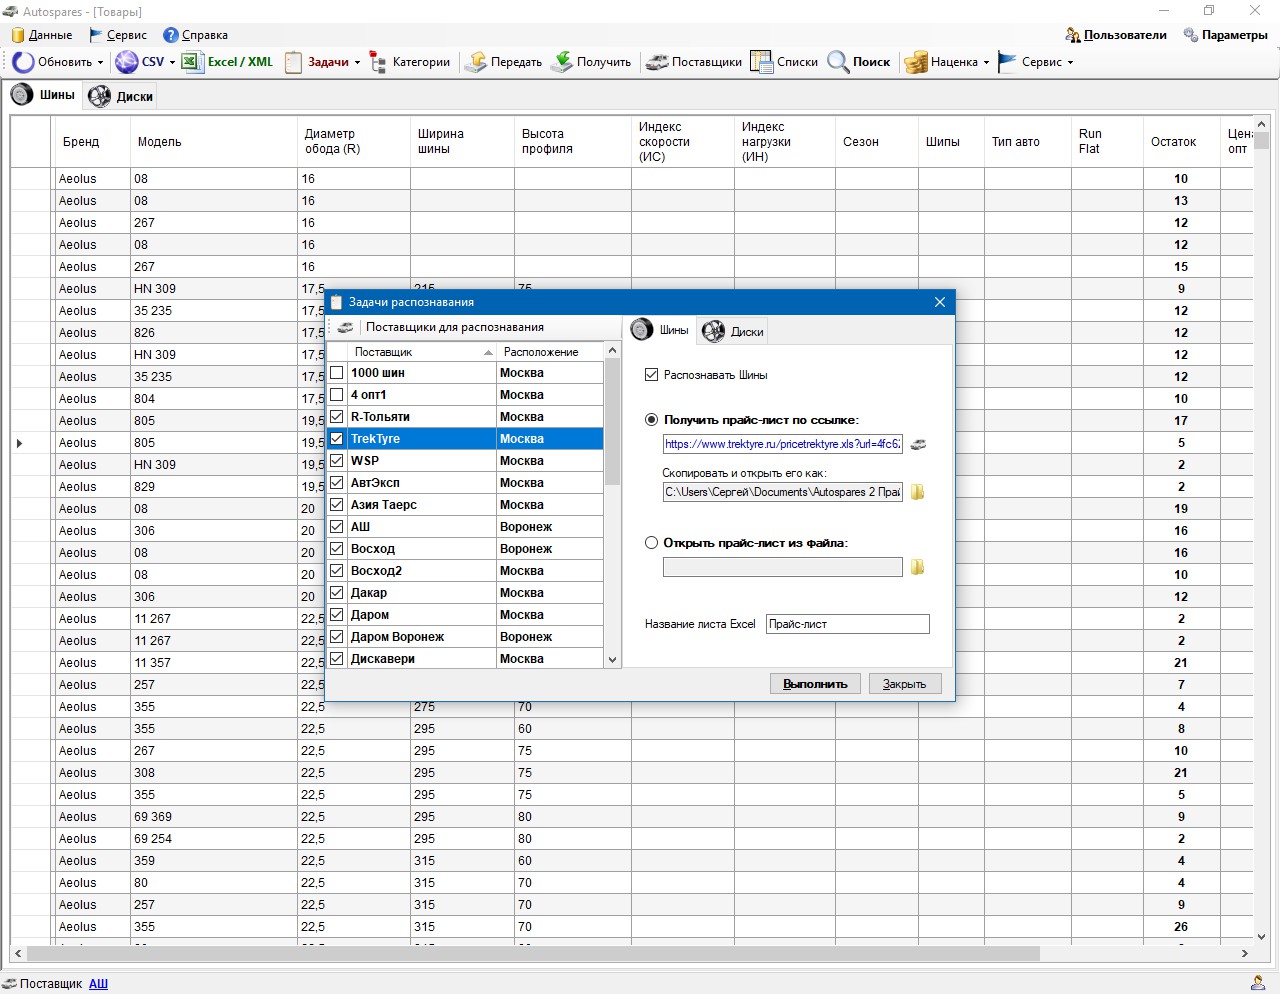Click the Excel / XML icon

[x=192, y=62]
